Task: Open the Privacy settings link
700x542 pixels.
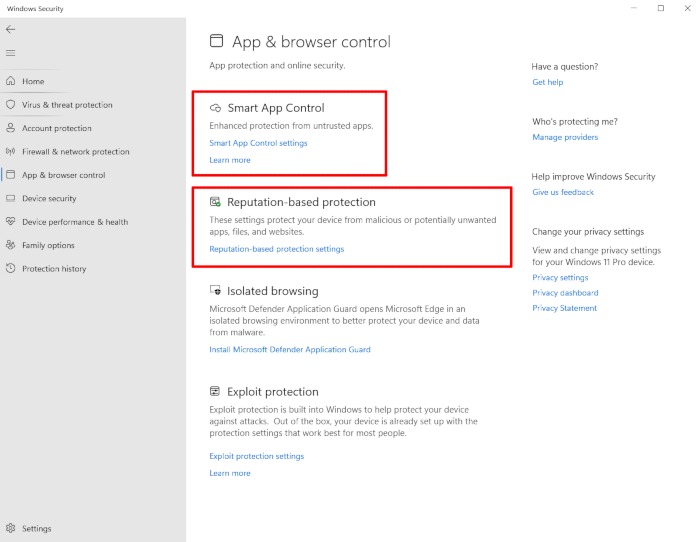Action: point(560,277)
